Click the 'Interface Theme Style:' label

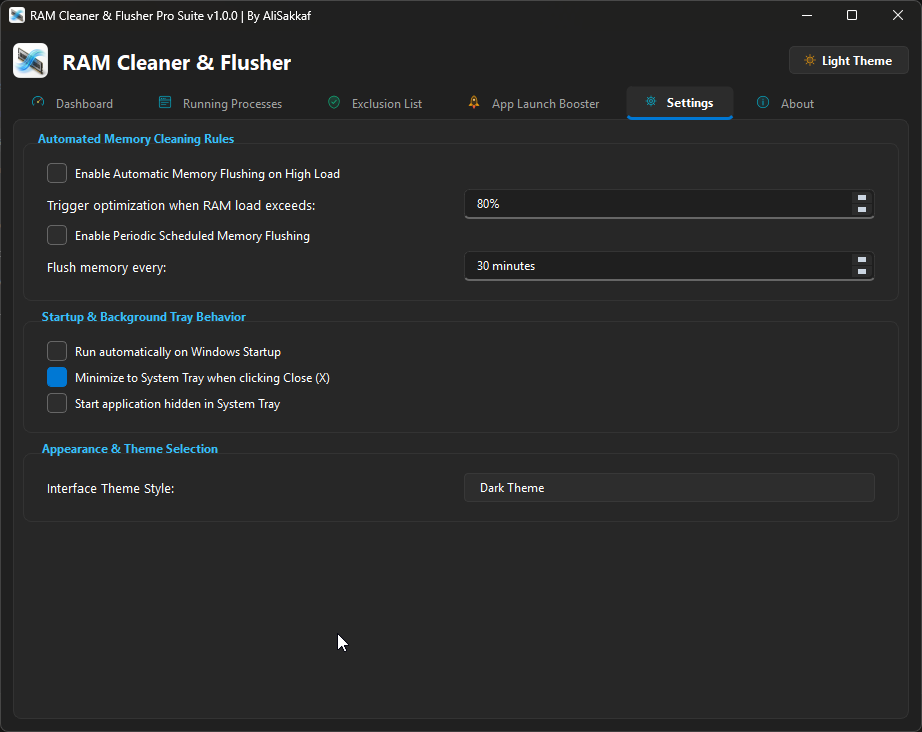click(x=111, y=489)
